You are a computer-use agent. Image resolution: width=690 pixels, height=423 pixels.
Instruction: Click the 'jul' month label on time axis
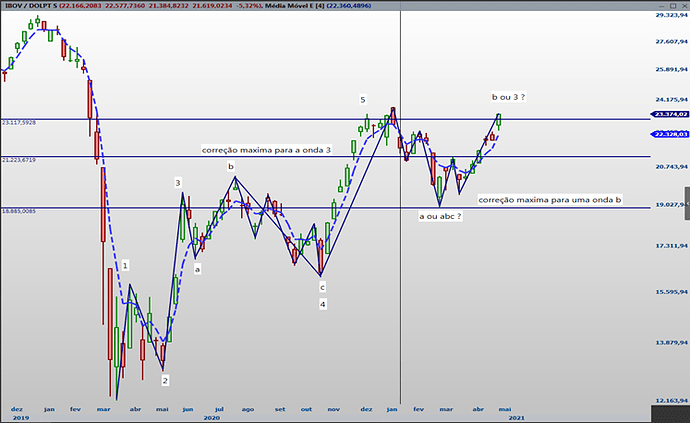pos(219,409)
